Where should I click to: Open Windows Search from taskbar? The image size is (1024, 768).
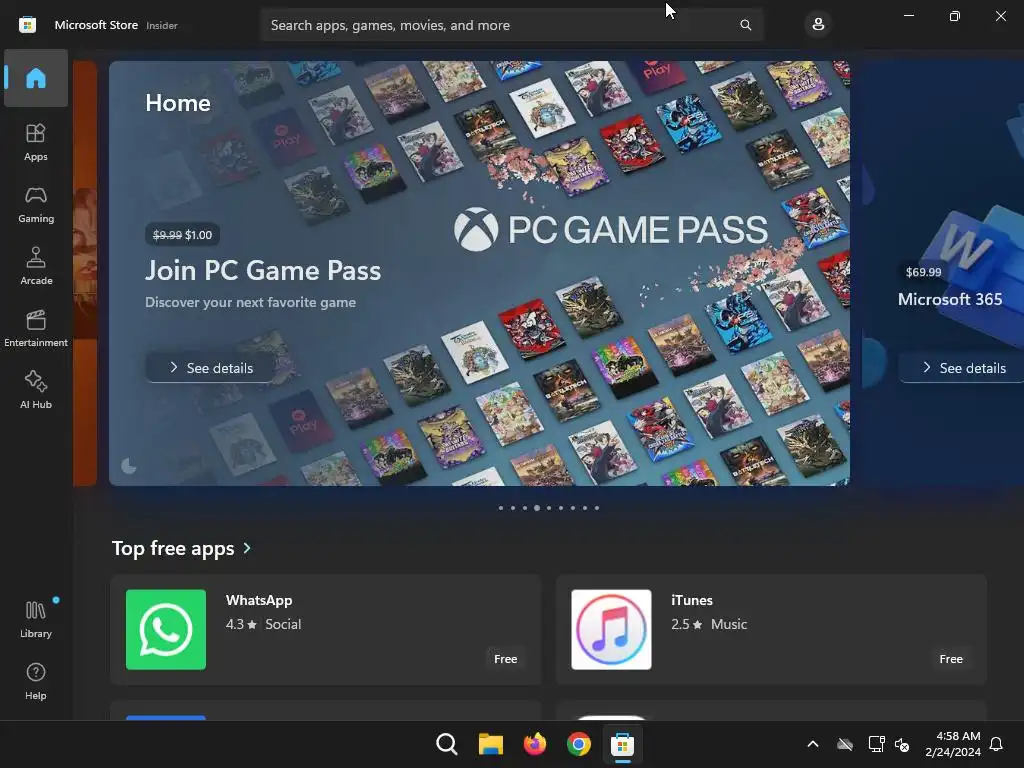coord(447,744)
